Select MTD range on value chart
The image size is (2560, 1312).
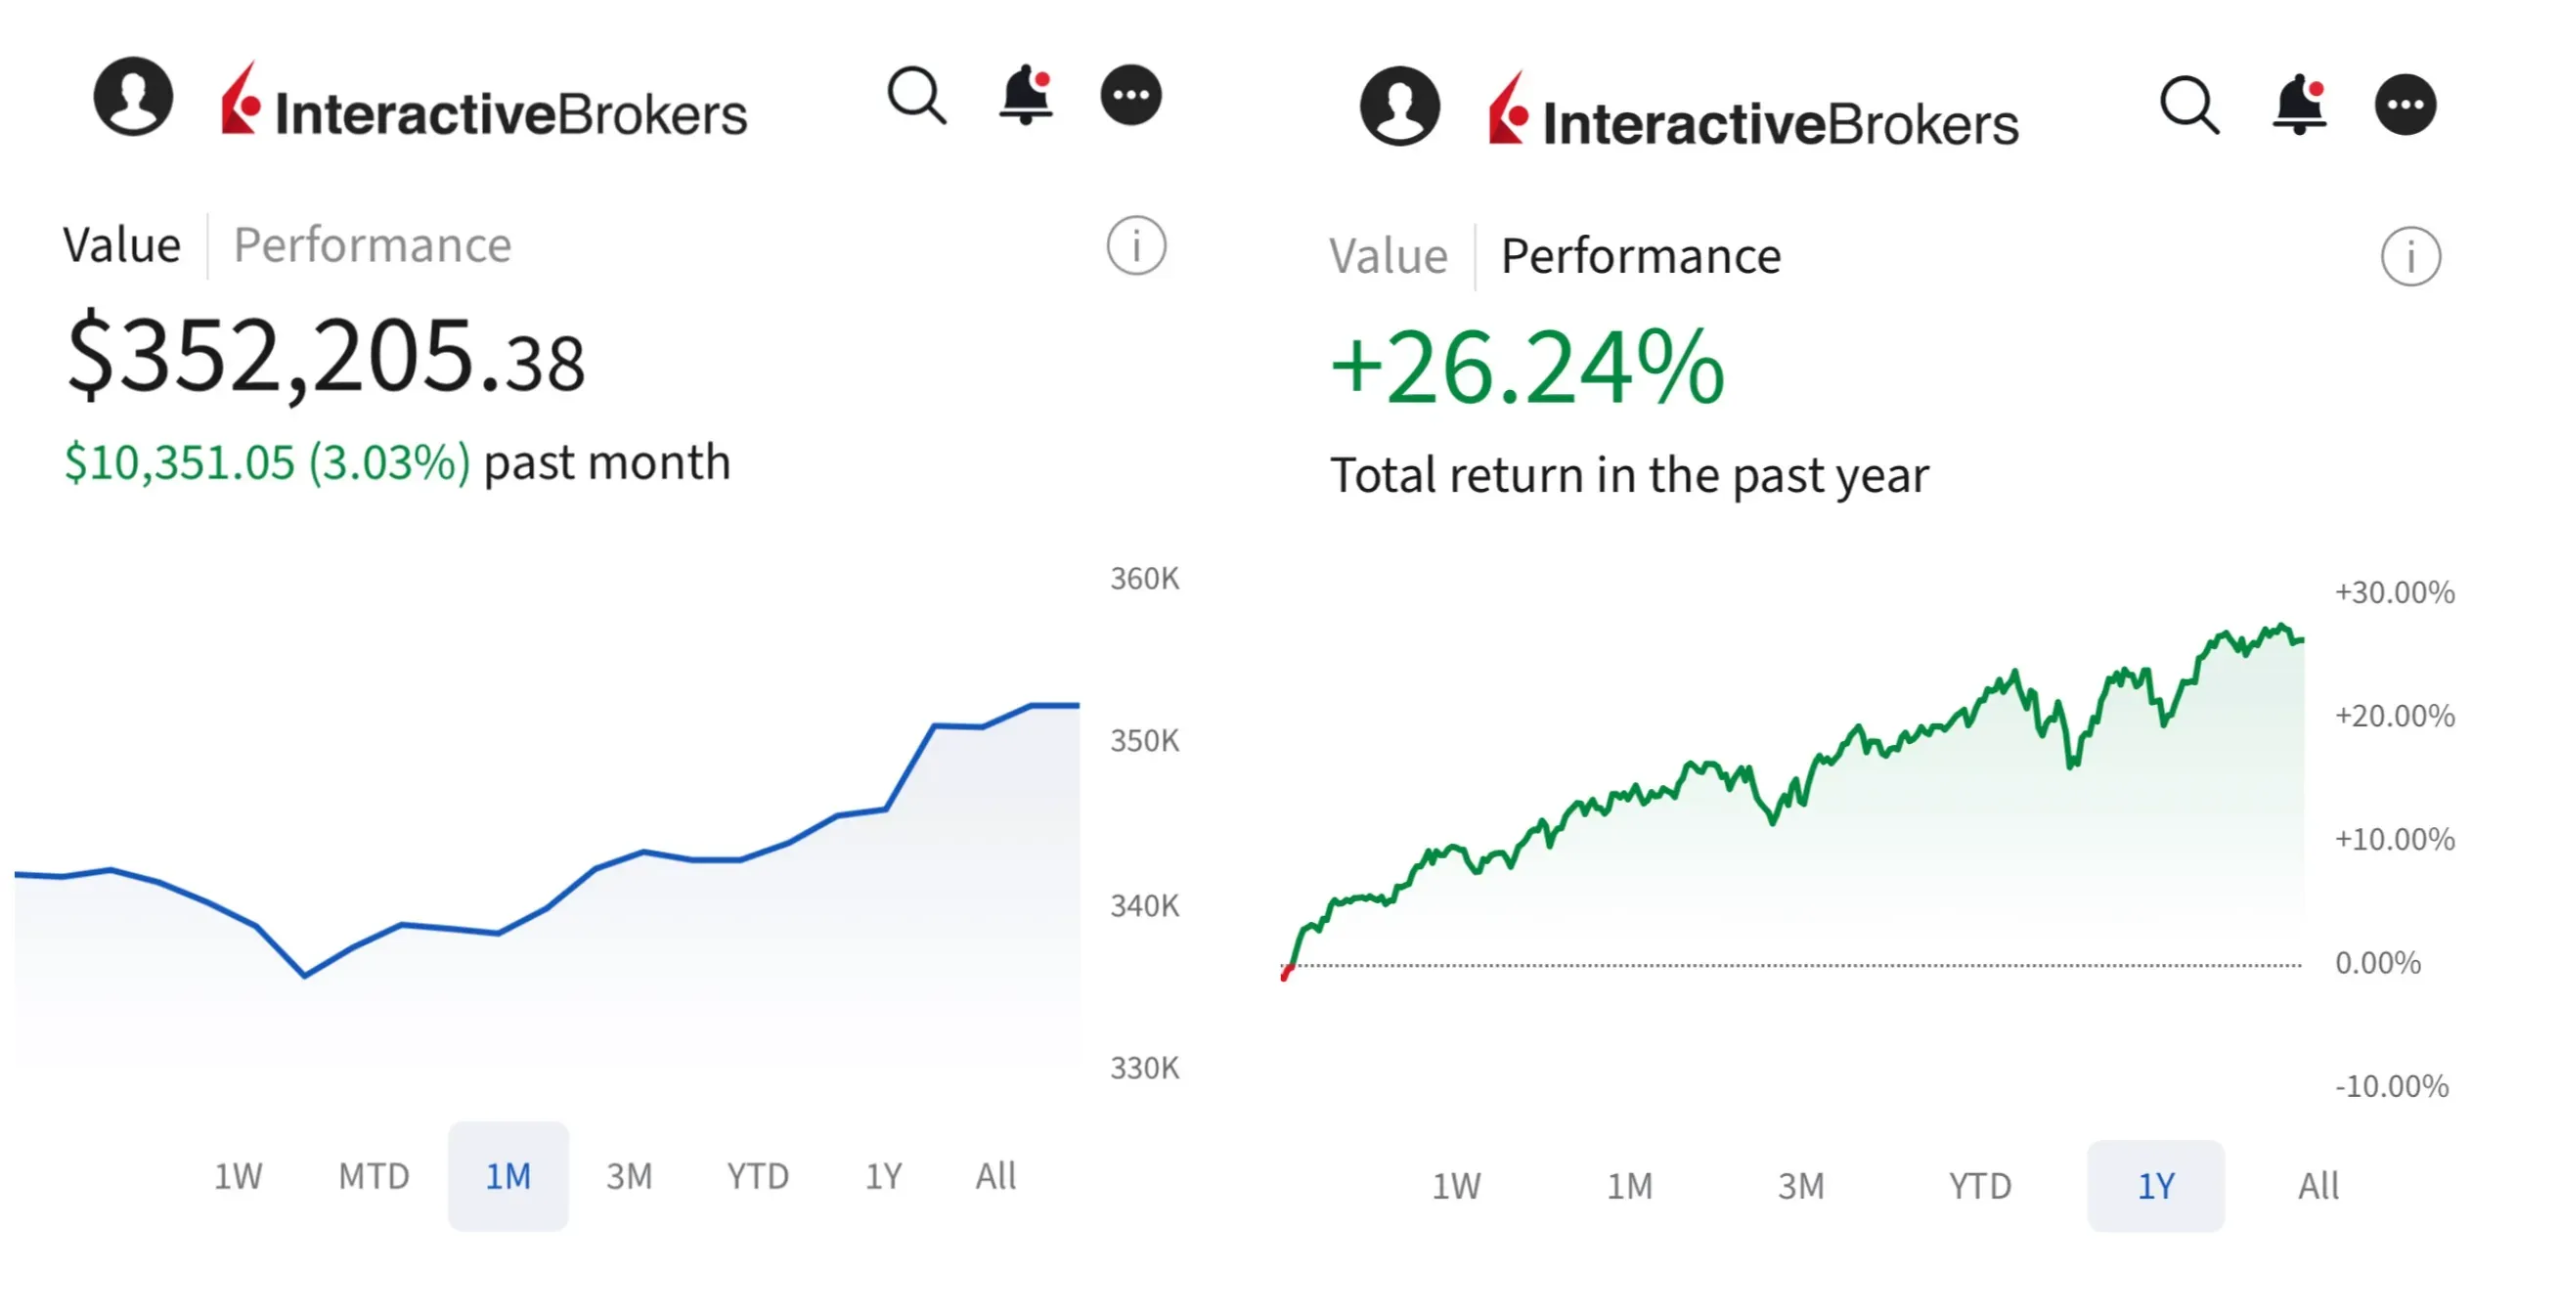pyautogui.click(x=373, y=1176)
